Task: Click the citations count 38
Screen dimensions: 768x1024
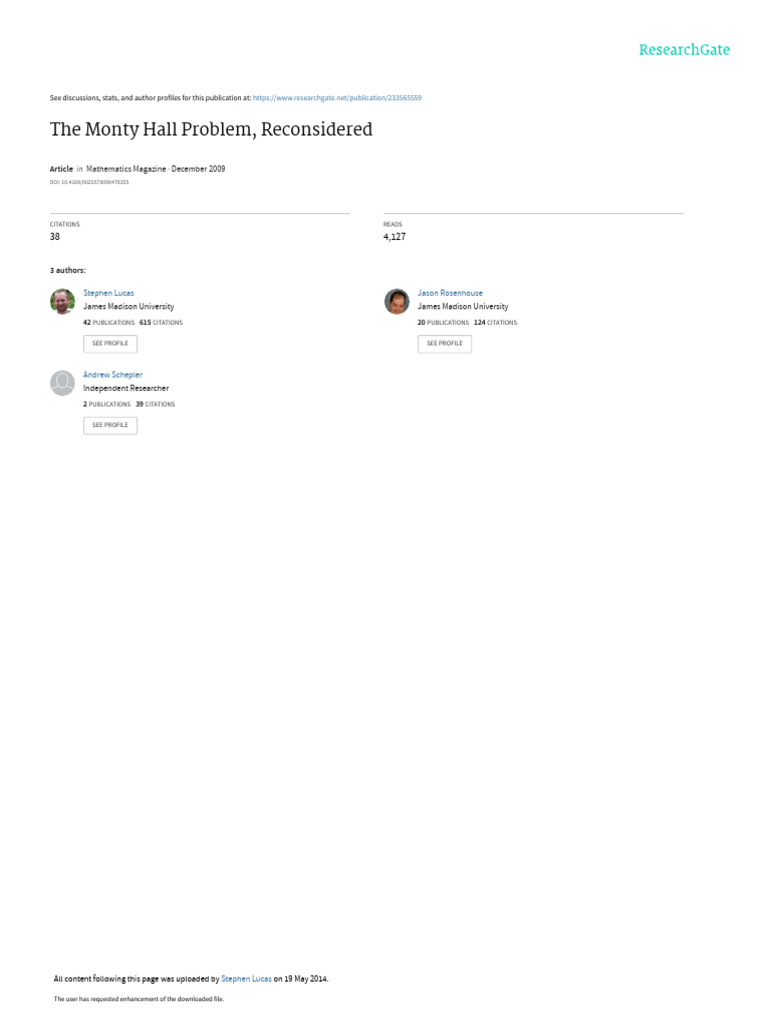Action: coord(55,236)
